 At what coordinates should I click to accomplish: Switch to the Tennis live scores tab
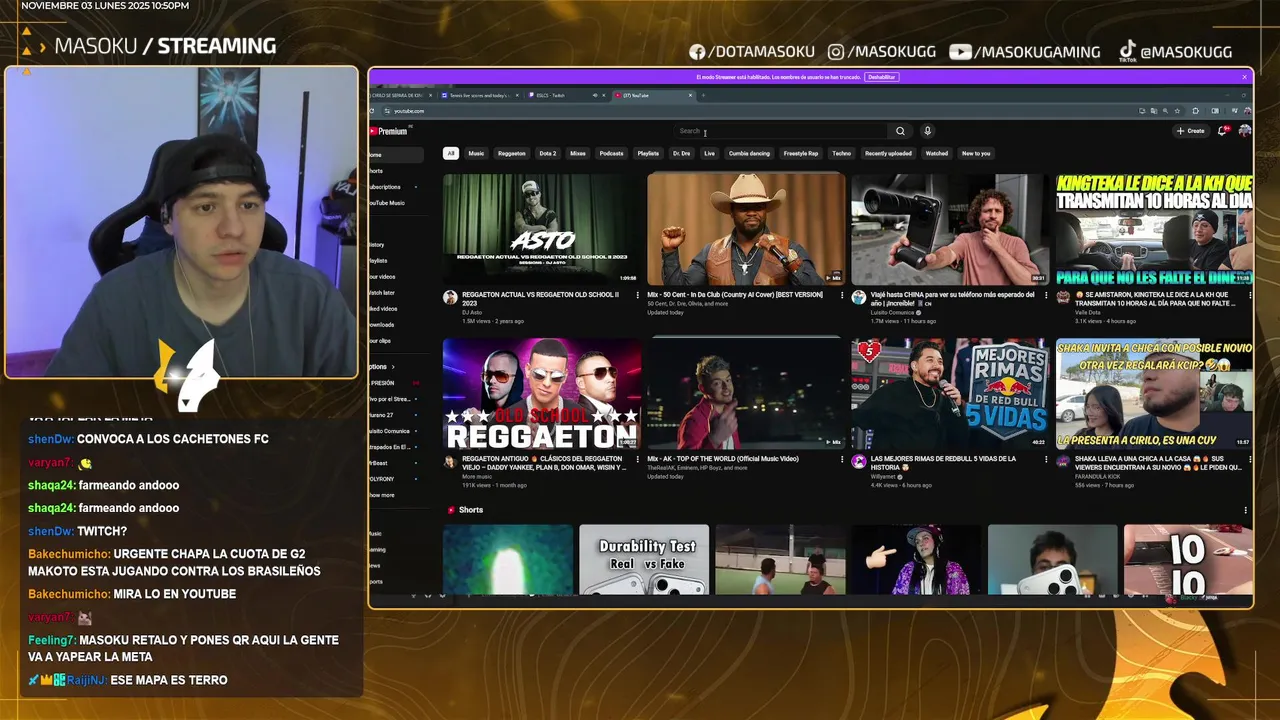[480, 95]
